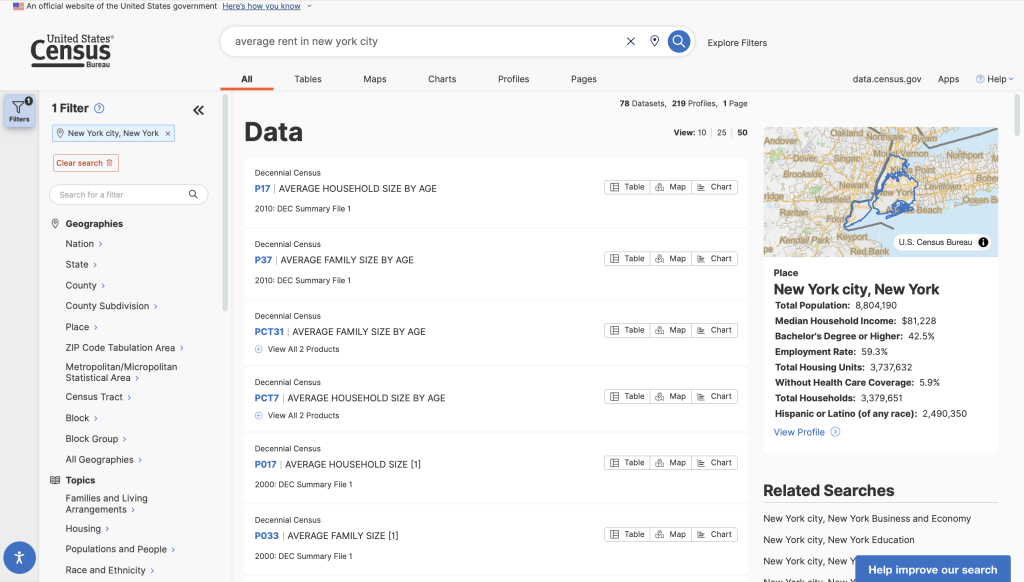Click the Clear search button
This screenshot has width=1024, height=582.
(85, 163)
